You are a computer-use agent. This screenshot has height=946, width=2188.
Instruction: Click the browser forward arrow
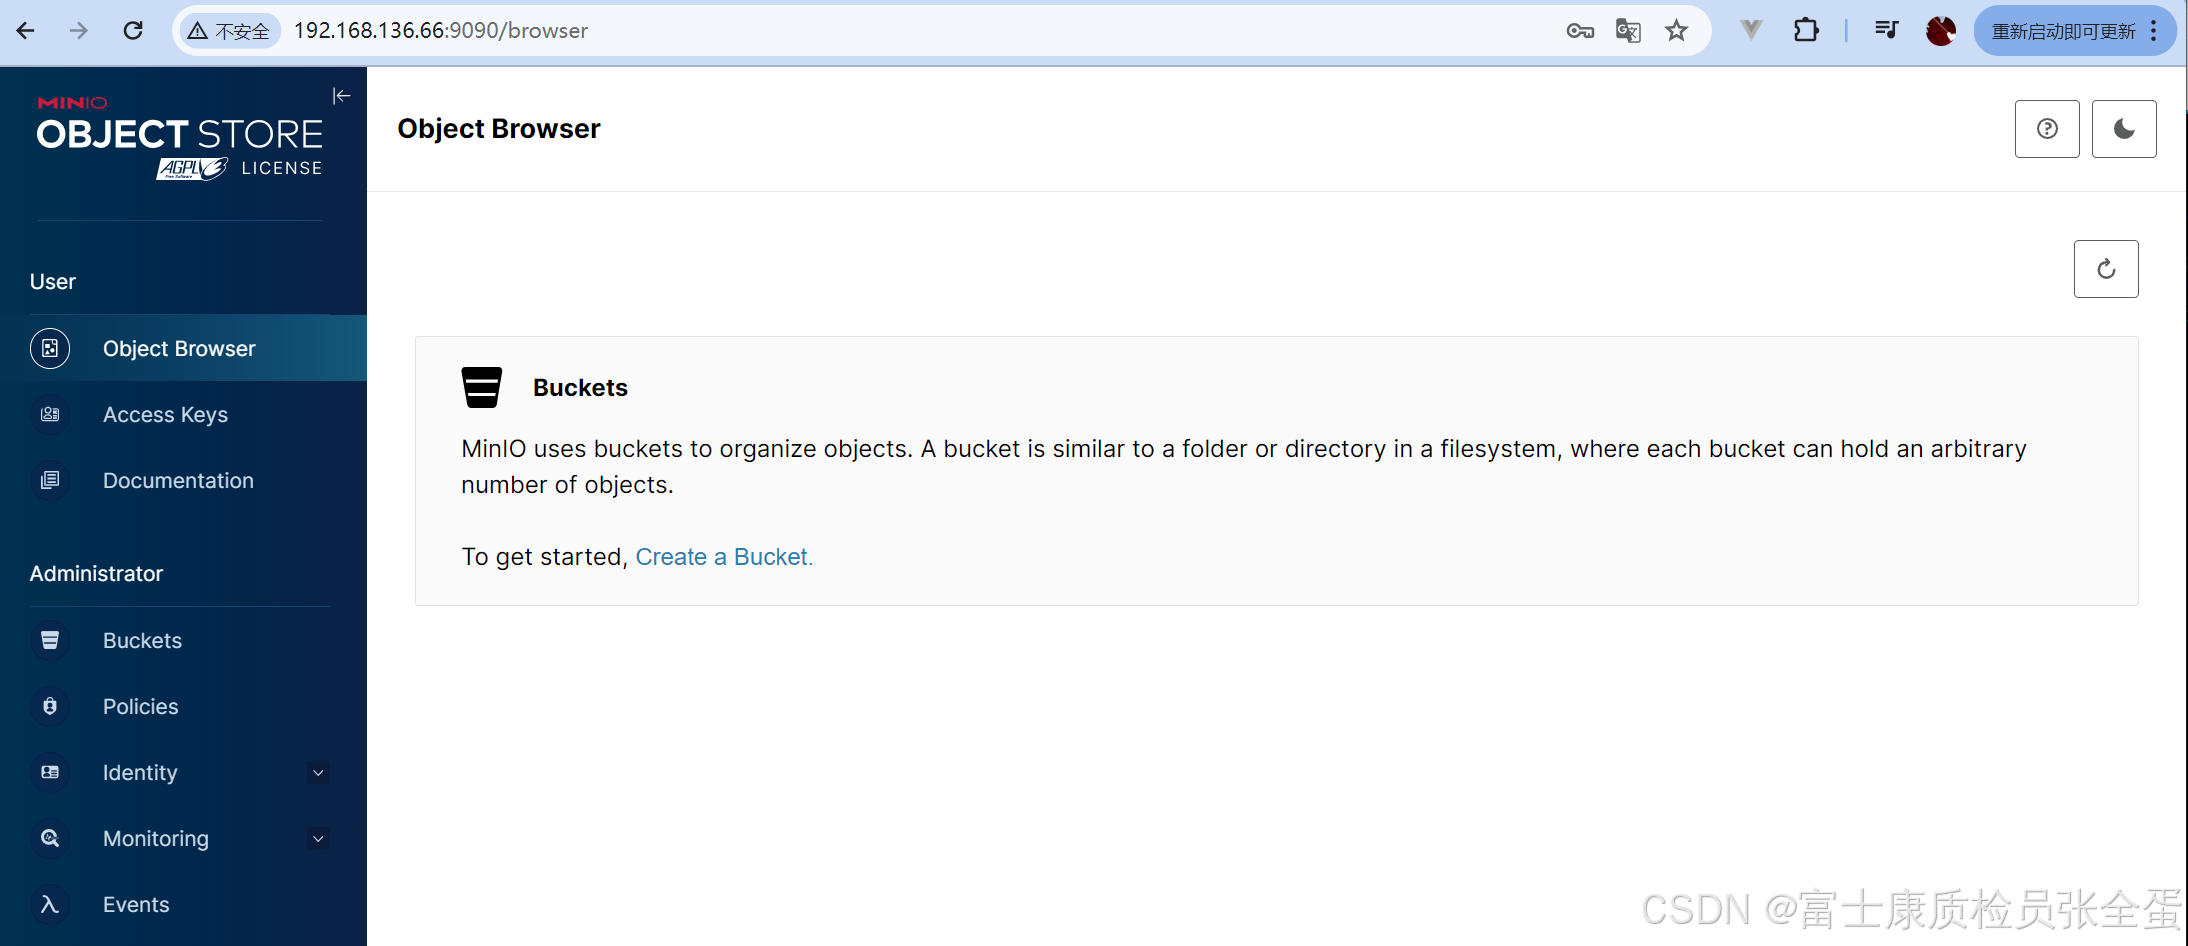(79, 31)
